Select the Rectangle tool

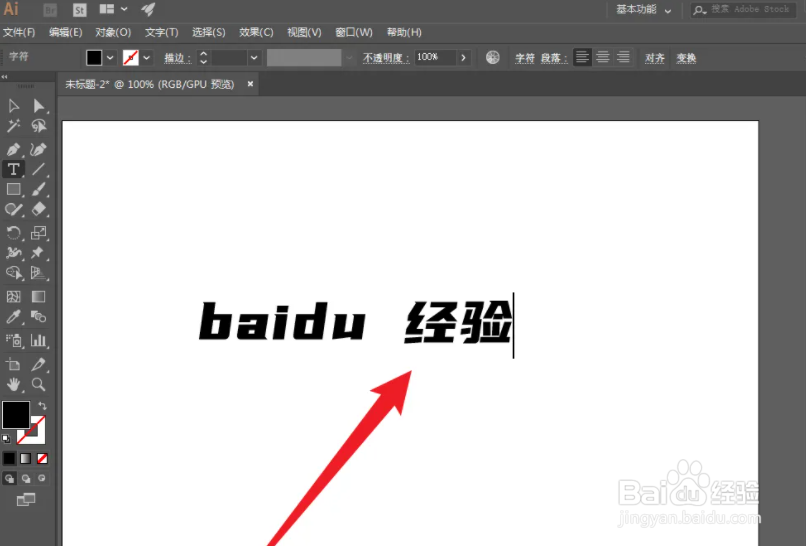pyautogui.click(x=14, y=189)
